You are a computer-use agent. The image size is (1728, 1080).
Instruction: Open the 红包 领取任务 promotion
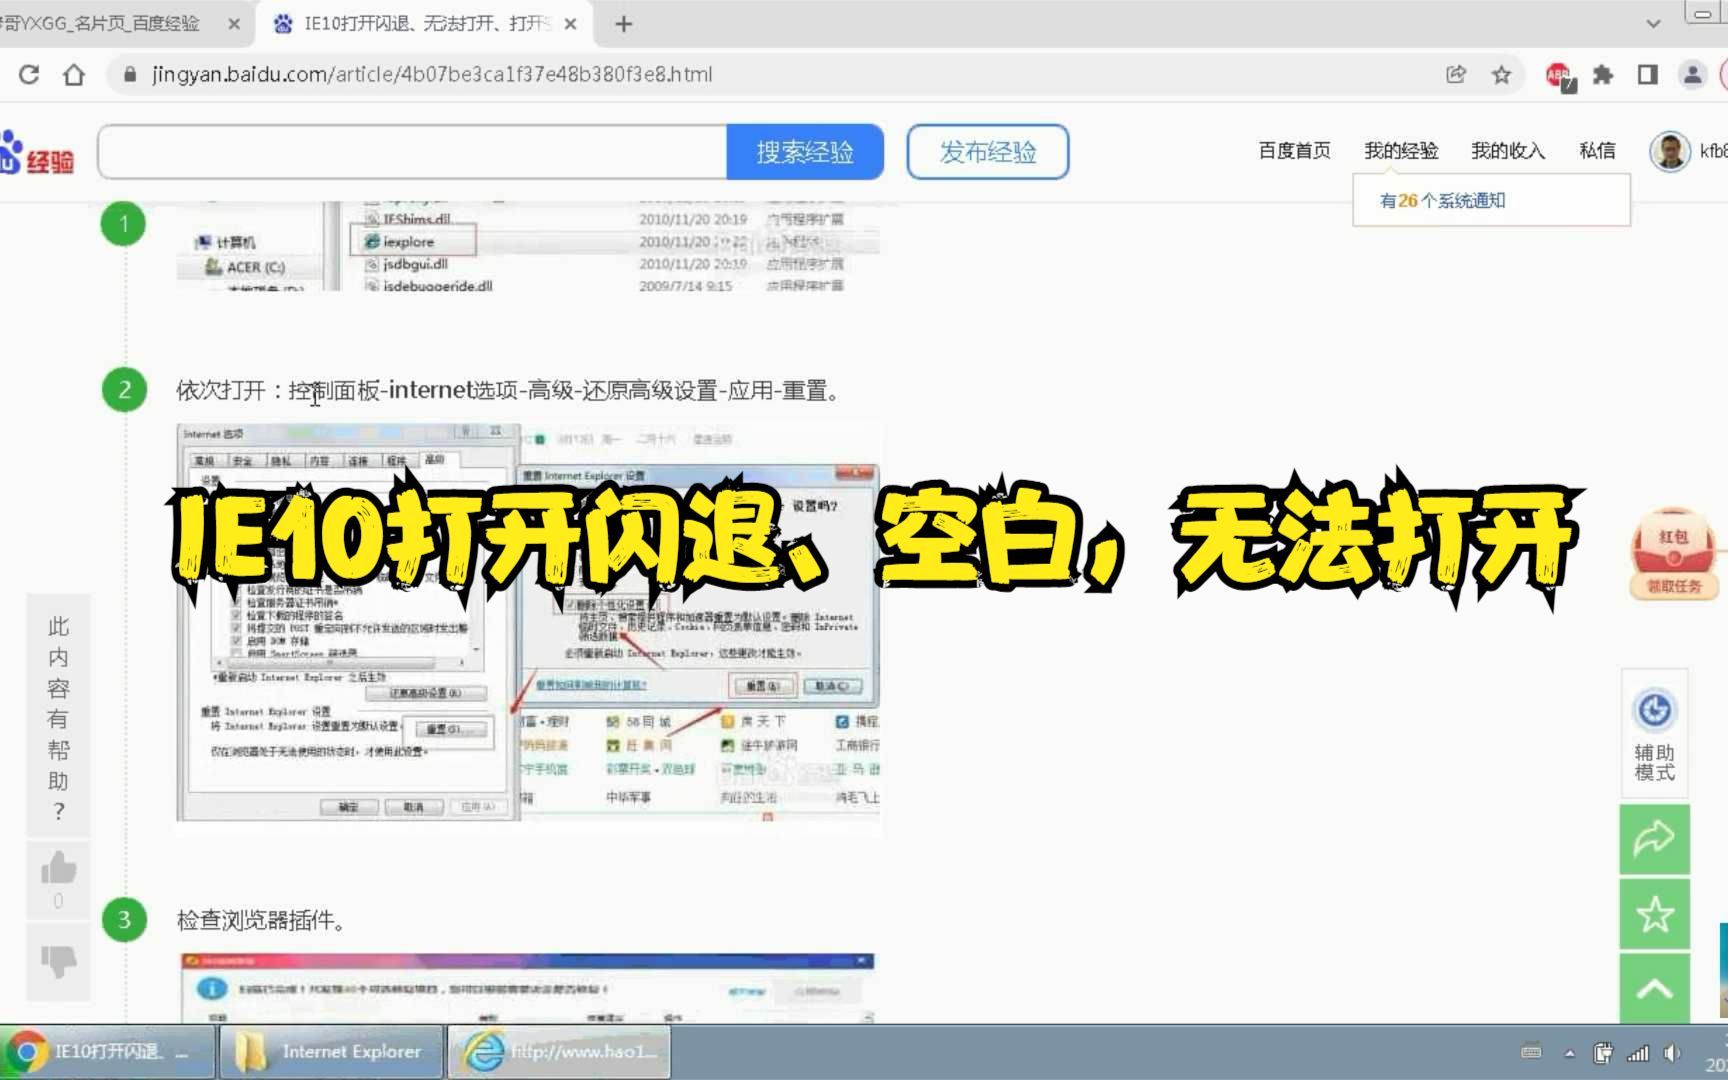(x=1673, y=556)
